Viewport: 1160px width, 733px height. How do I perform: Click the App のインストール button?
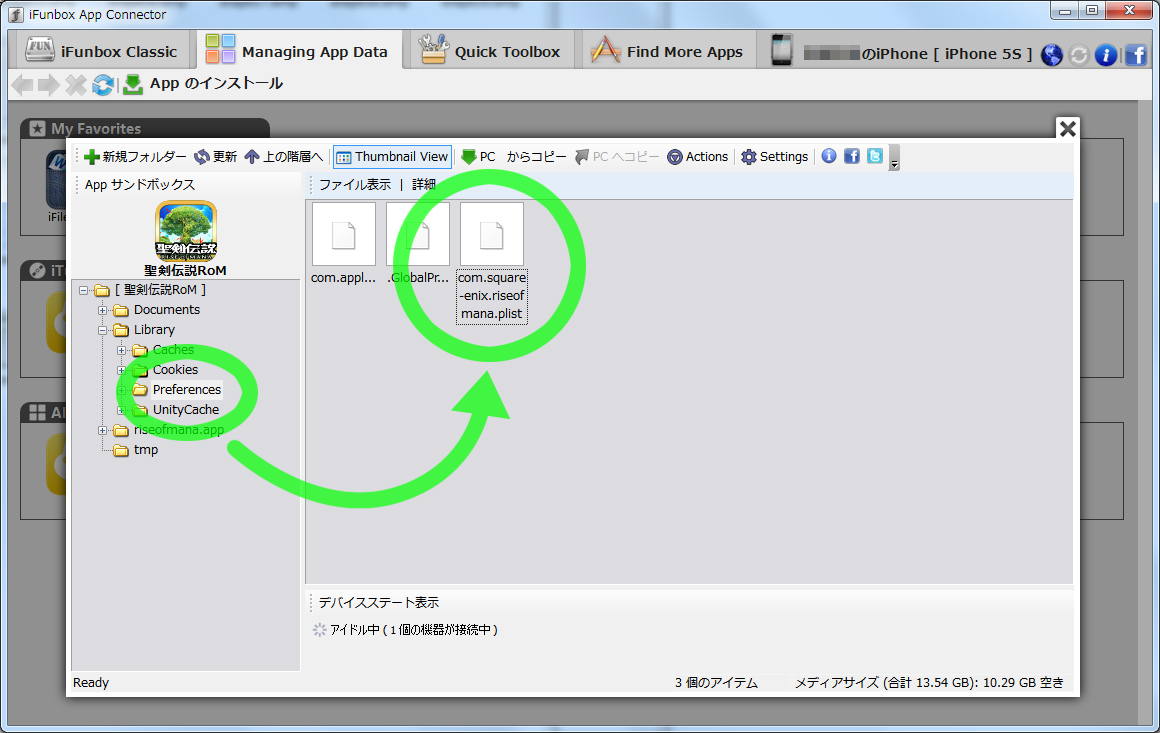tap(203, 84)
